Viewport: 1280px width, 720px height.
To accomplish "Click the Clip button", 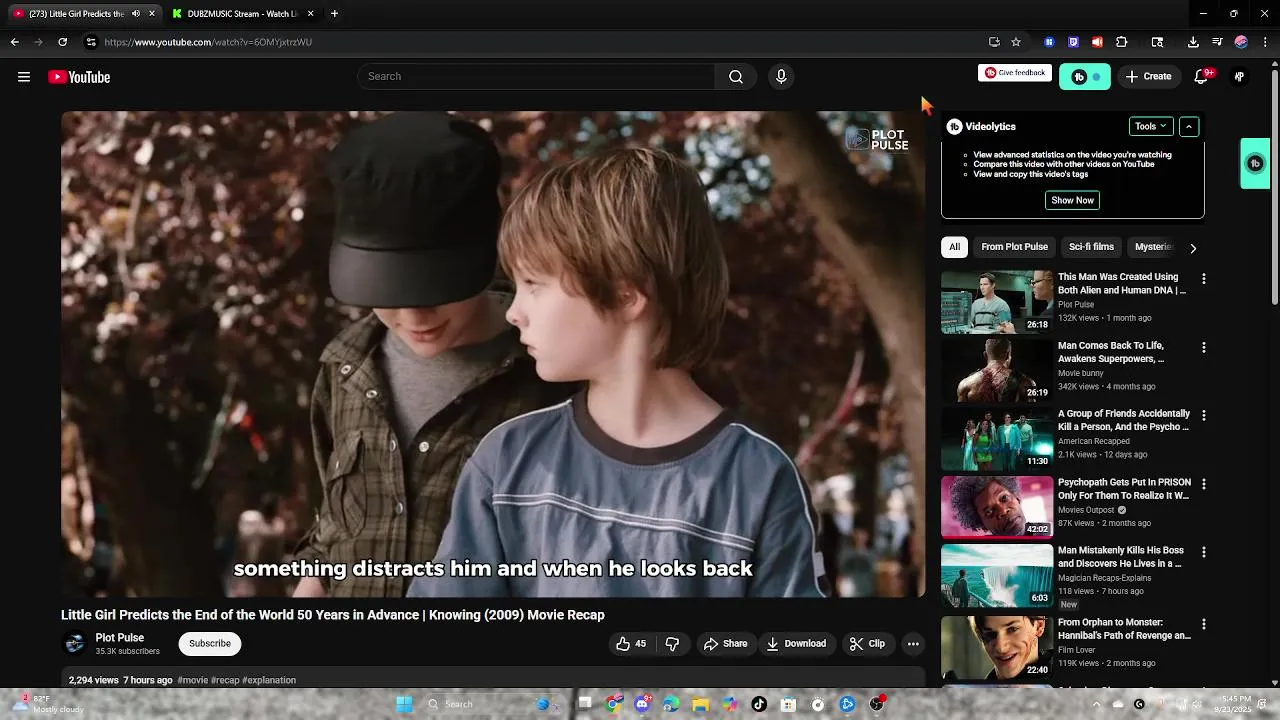I will coord(867,644).
